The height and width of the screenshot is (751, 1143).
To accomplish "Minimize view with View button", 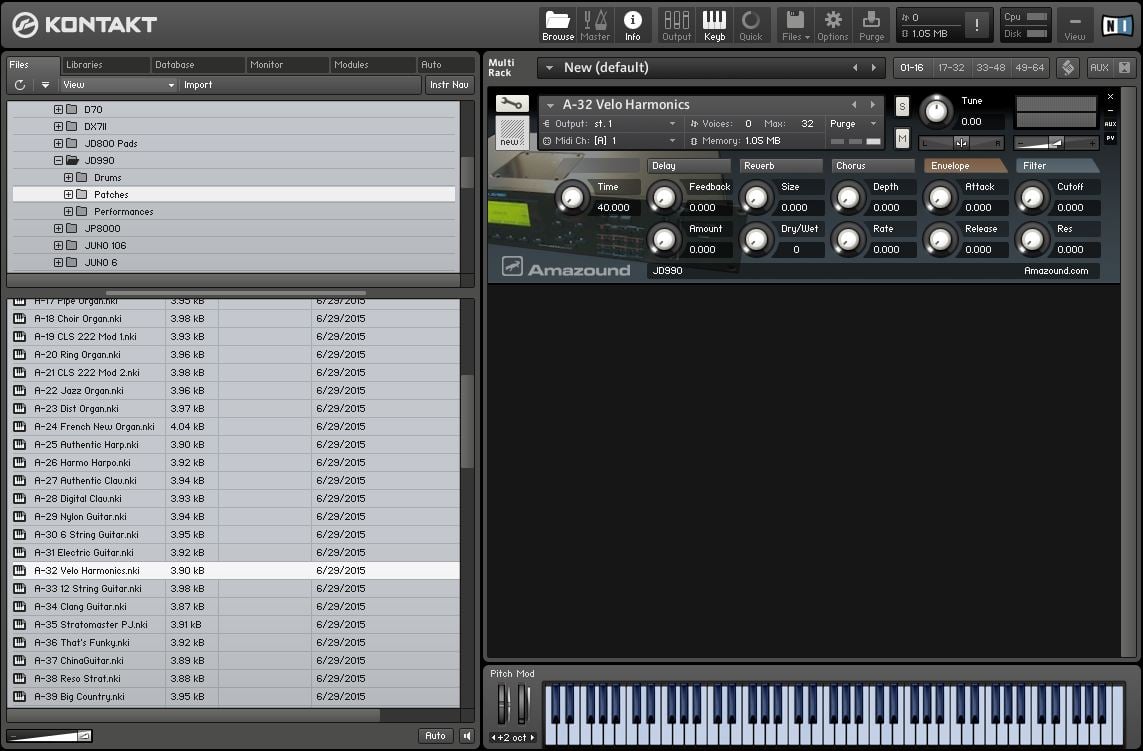I will click(x=1074, y=26).
